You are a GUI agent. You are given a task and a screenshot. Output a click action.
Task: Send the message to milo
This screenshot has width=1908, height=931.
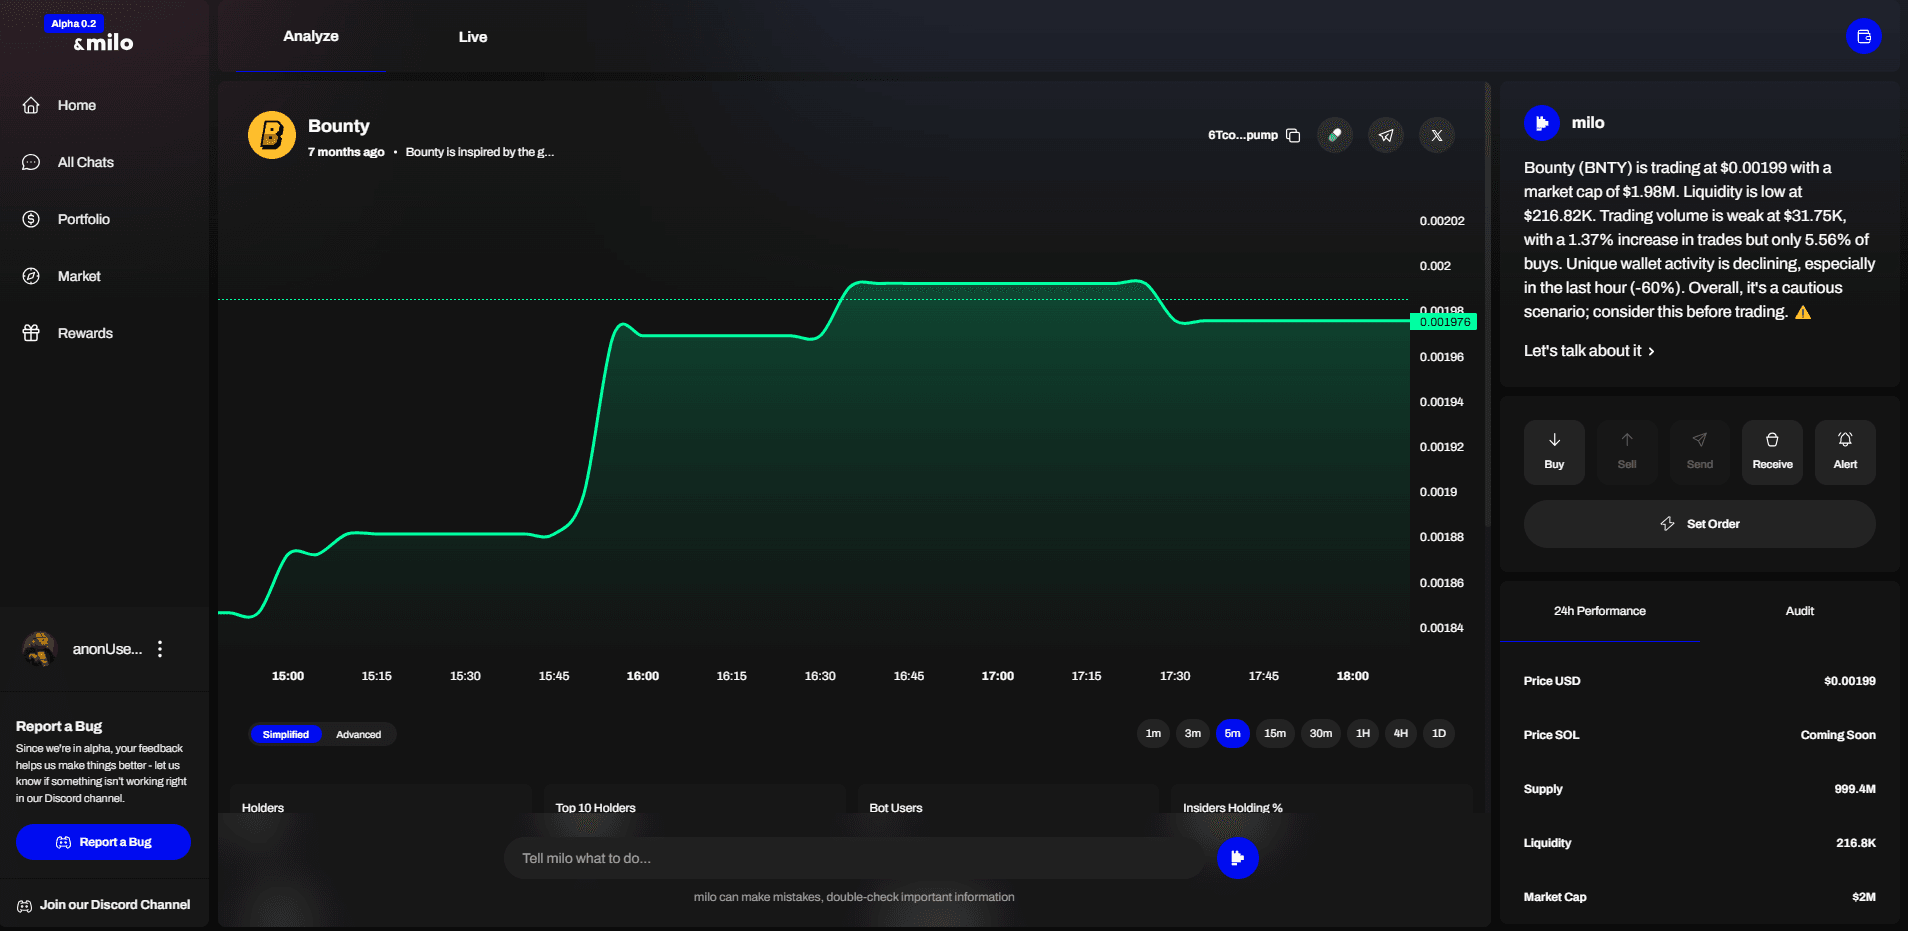[x=1237, y=857]
